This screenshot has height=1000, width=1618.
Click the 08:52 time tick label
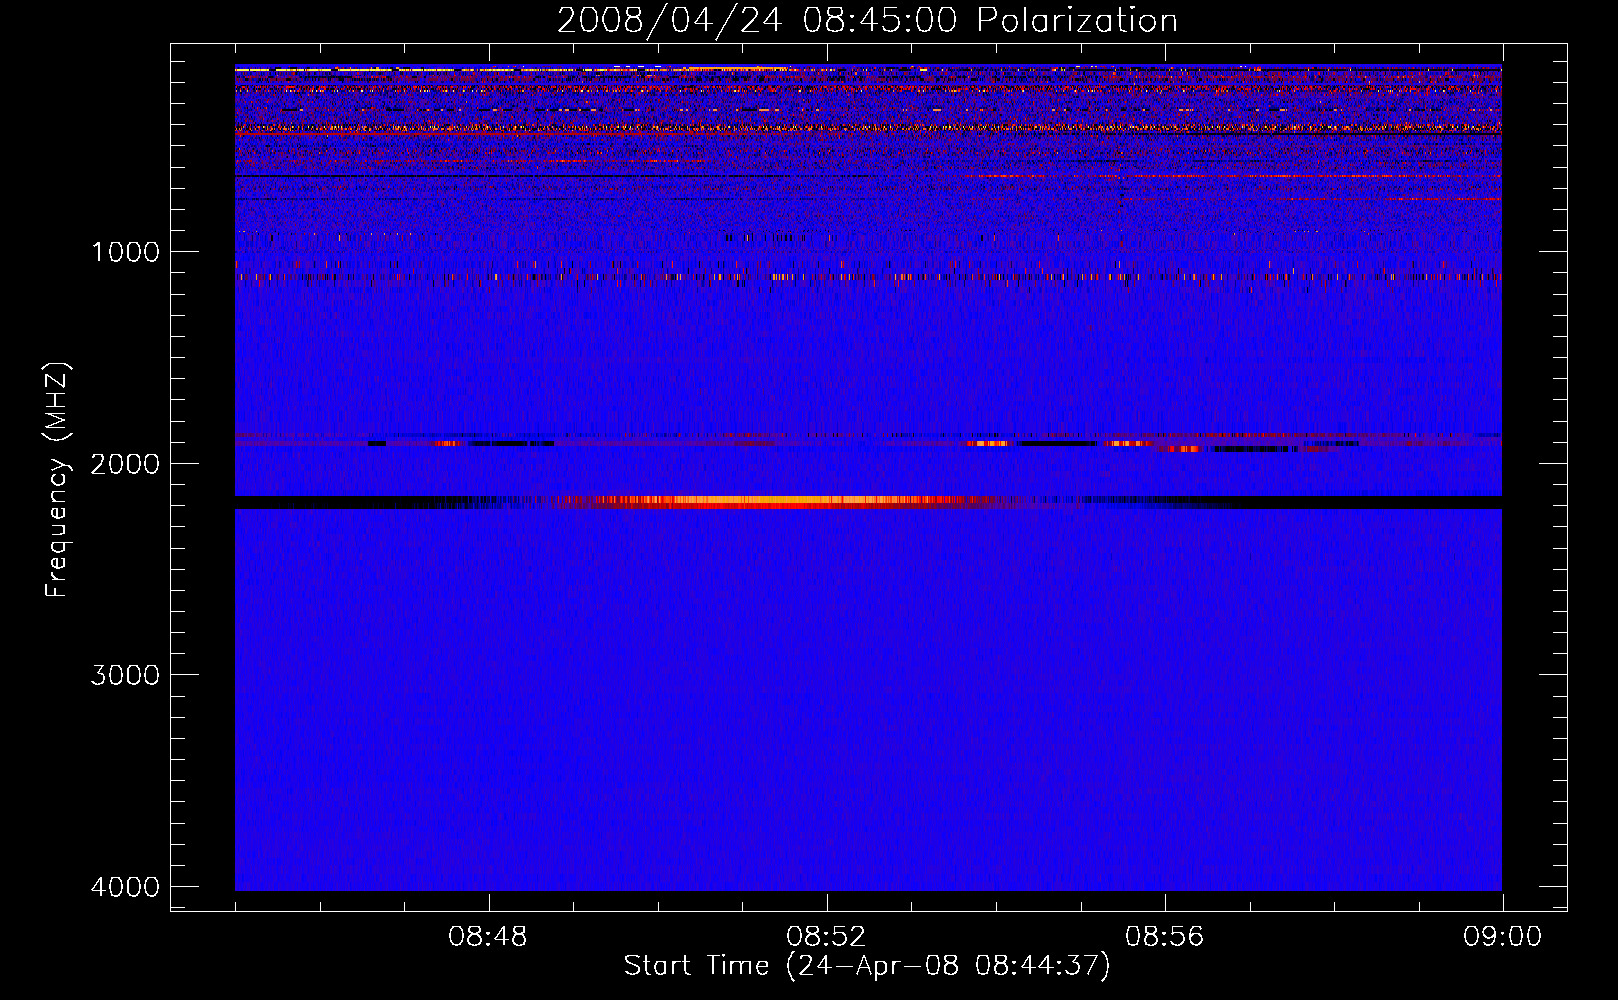(826, 937)
